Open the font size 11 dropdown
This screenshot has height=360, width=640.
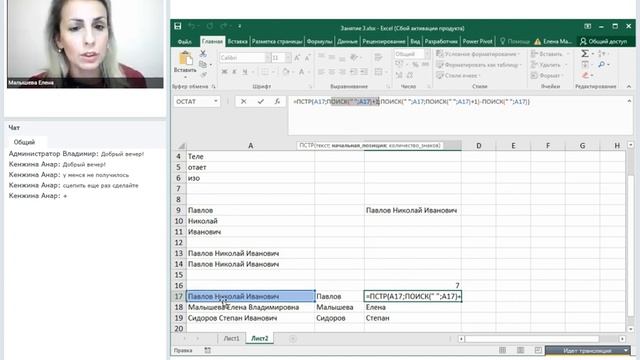[x=288, y=58]
